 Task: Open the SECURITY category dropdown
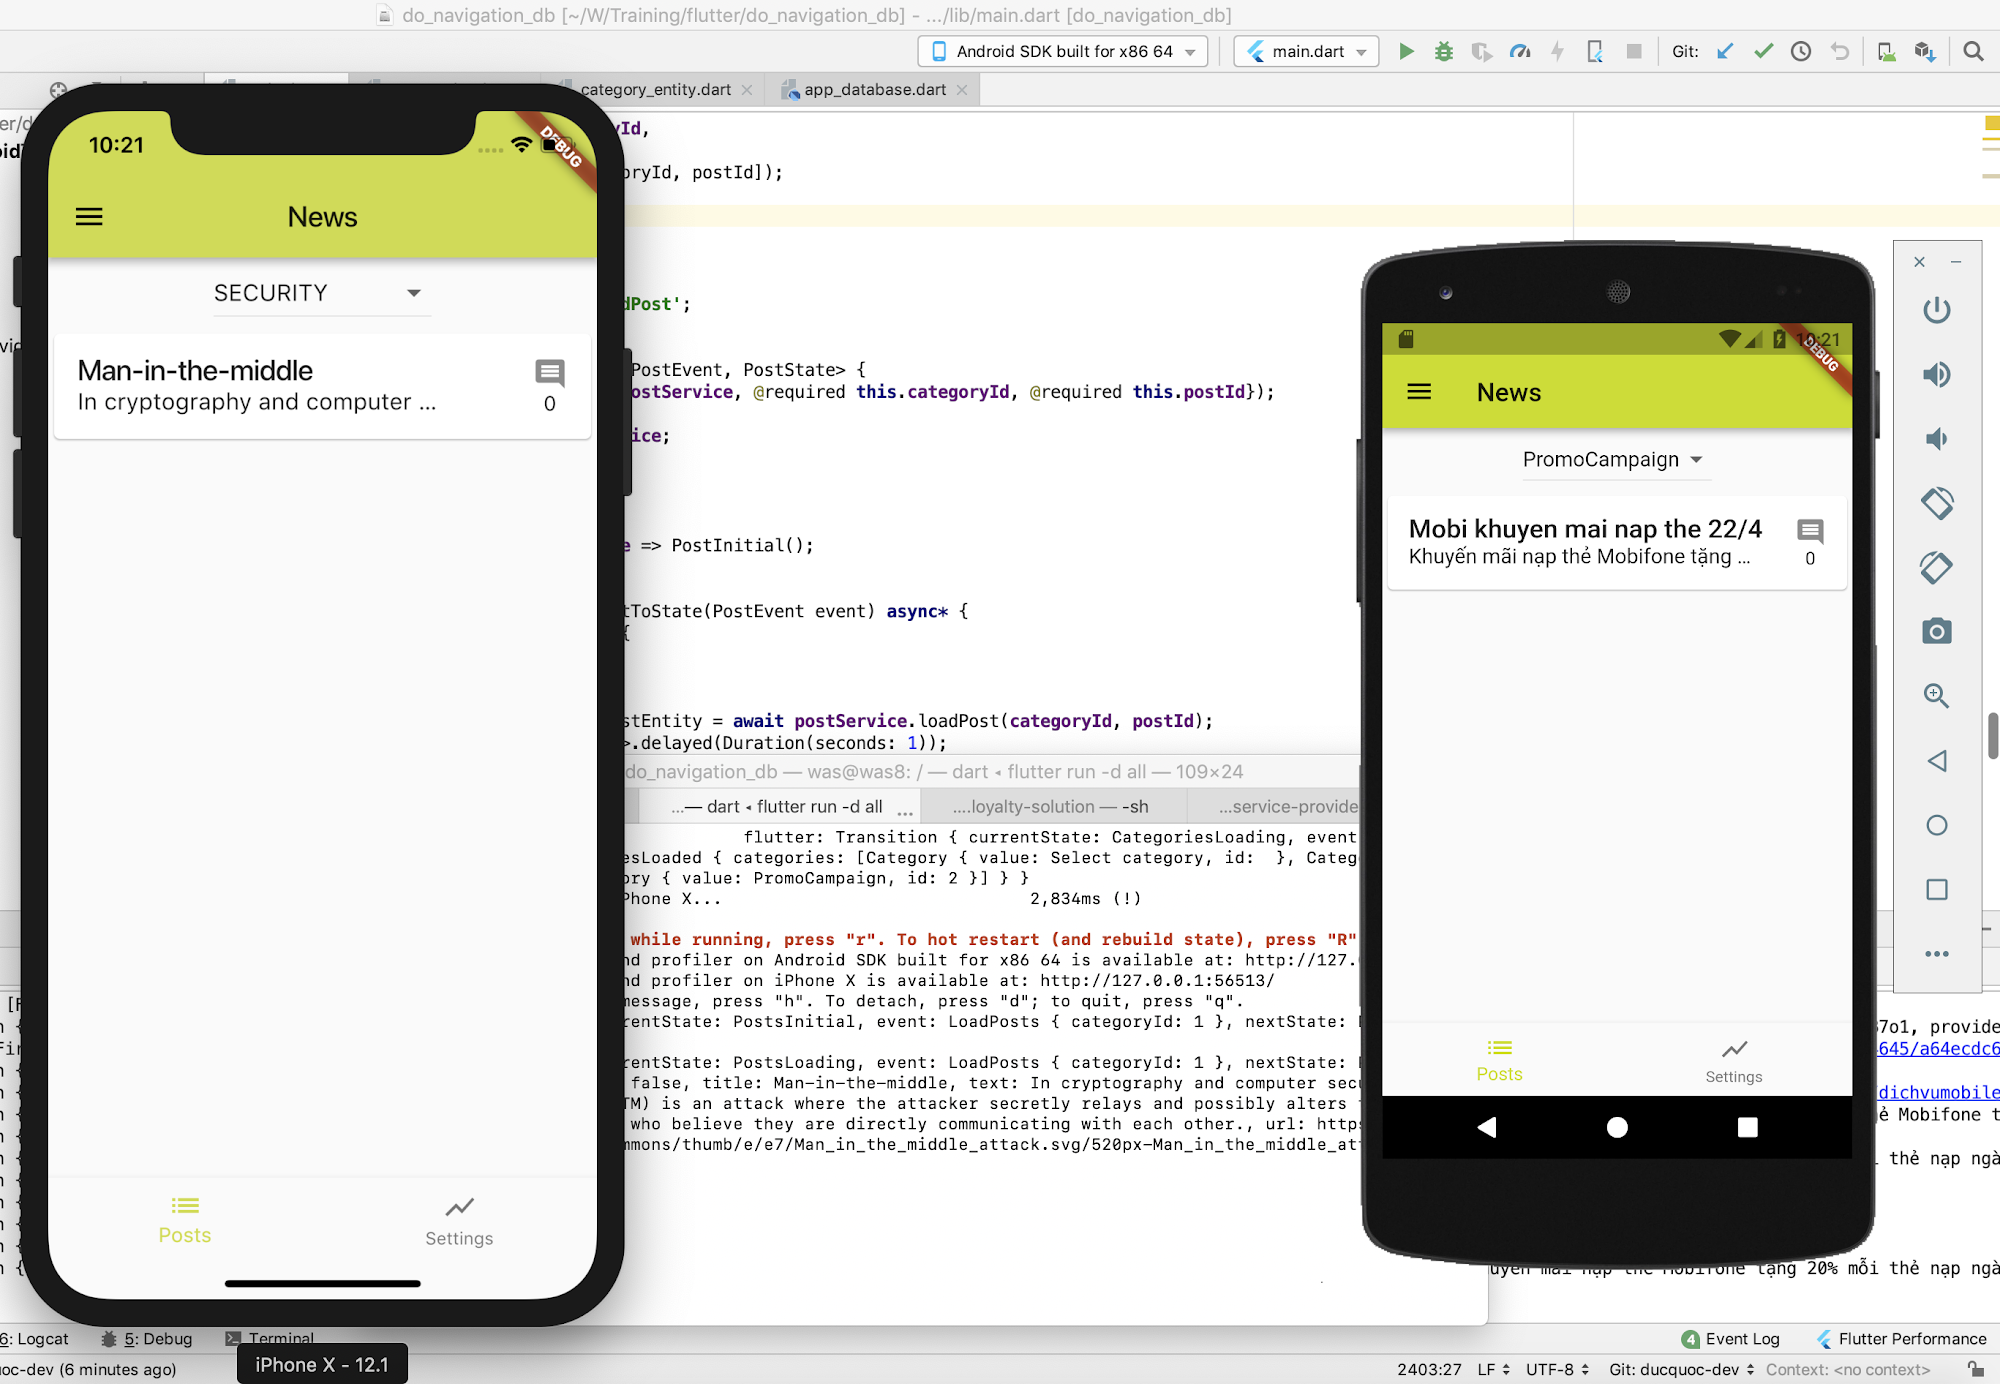(x=320, y=293)
